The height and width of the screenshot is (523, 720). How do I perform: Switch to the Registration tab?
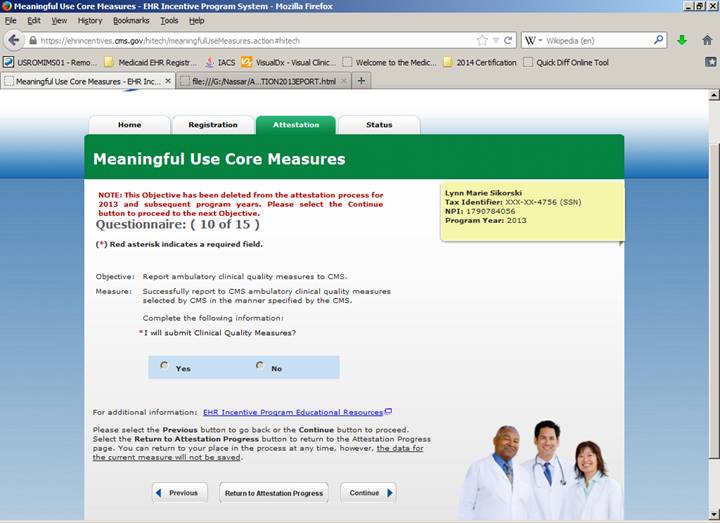click(x=212, y=125)
